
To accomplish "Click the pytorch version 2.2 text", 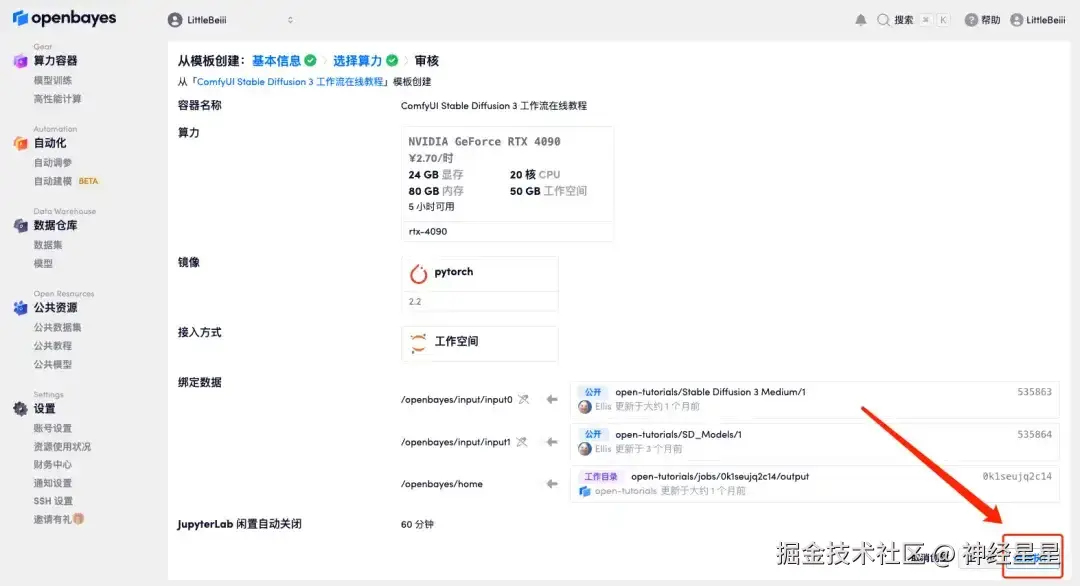I will [x=415, y=302].
